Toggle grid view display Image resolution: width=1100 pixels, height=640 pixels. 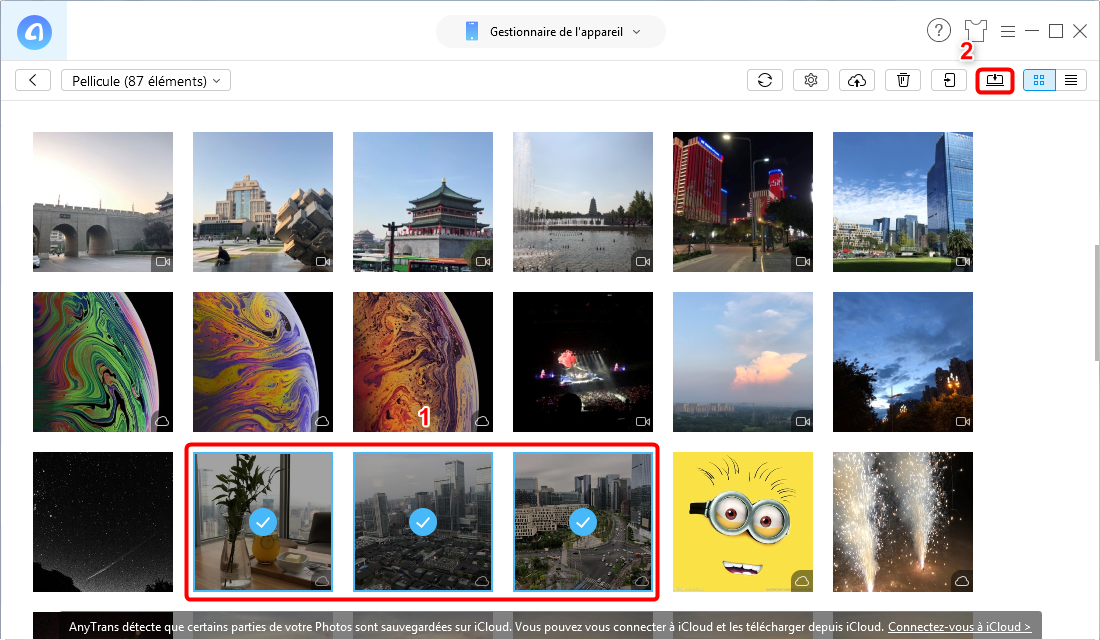1039,80
